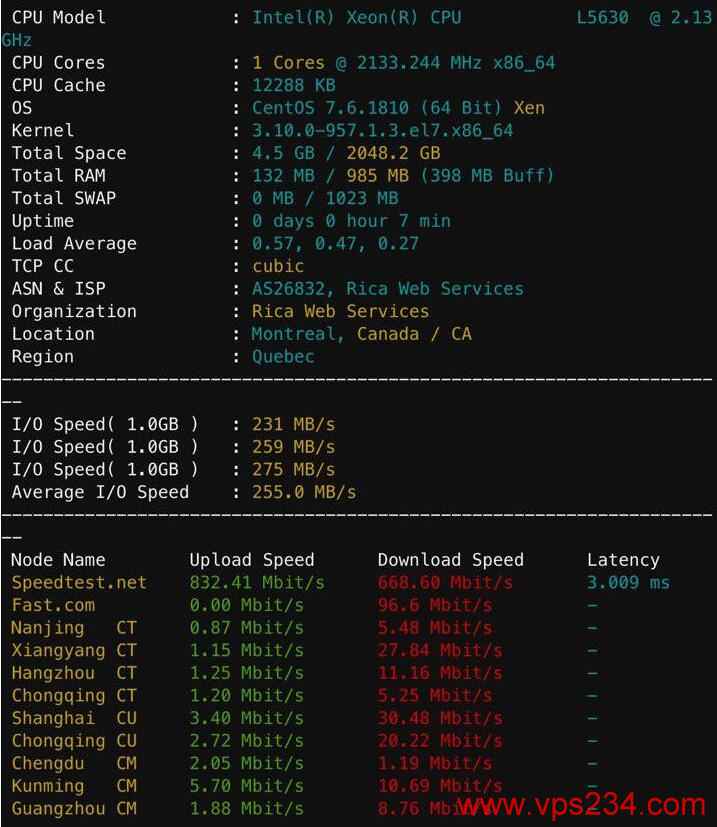Select the 832.41 Mbit/s upload value
Viewport: 717px width, 827px height.
click(257, 583)
